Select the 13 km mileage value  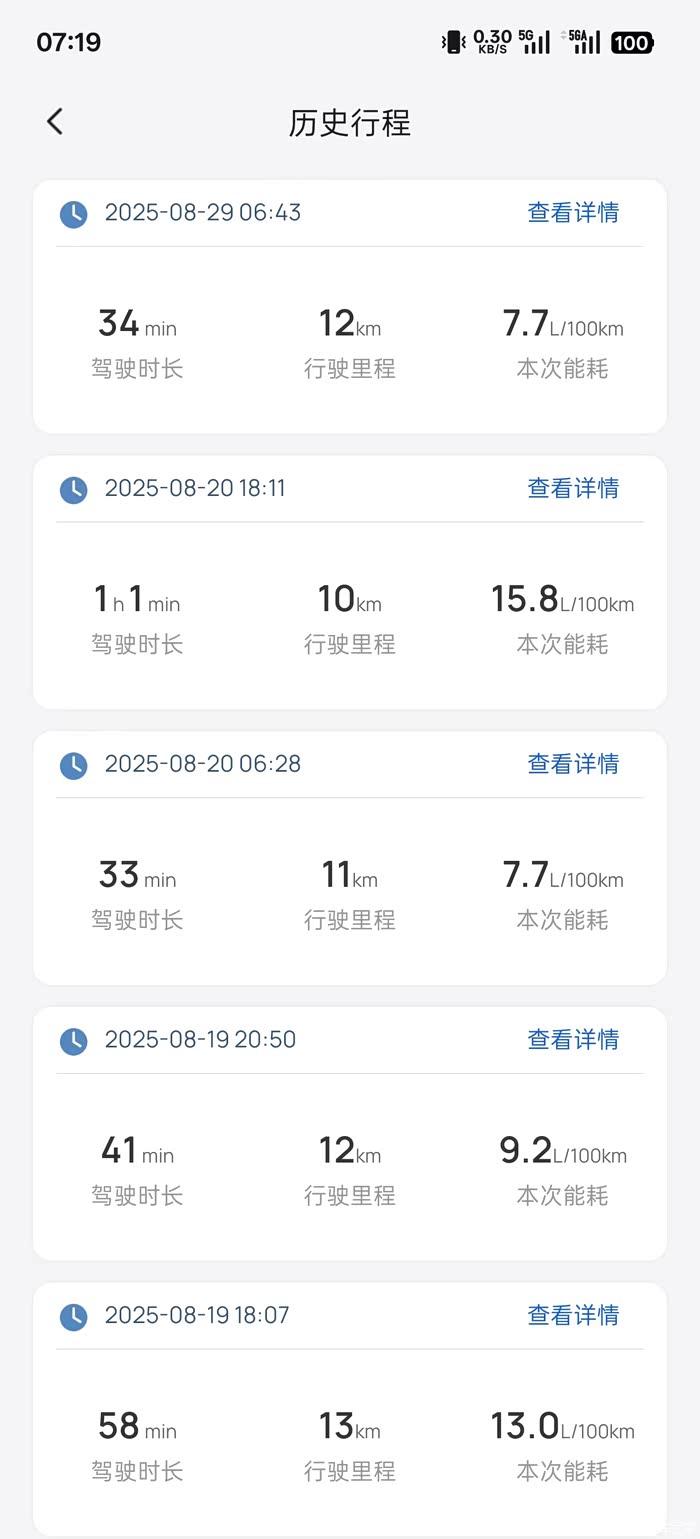[x=349, y=1427]
